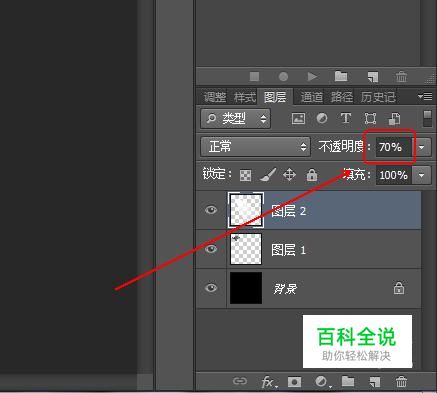Create a new layer icon

click(x=374, y=382)
